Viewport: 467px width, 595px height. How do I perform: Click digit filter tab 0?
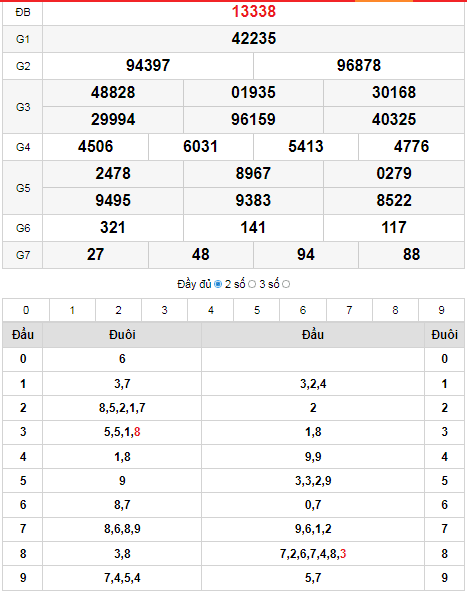tap(26, 310)
